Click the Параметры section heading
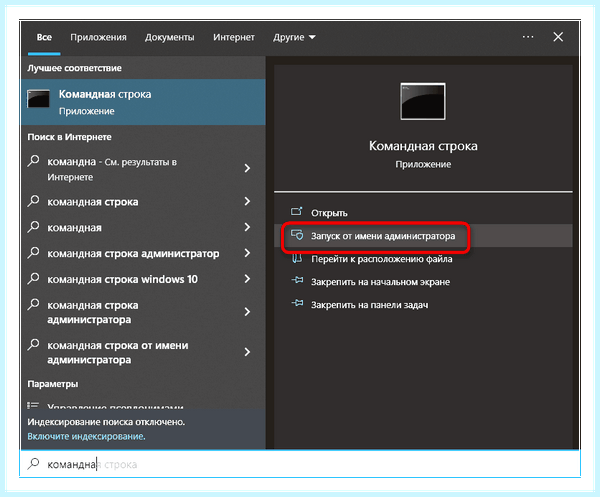 pos(52,384)
